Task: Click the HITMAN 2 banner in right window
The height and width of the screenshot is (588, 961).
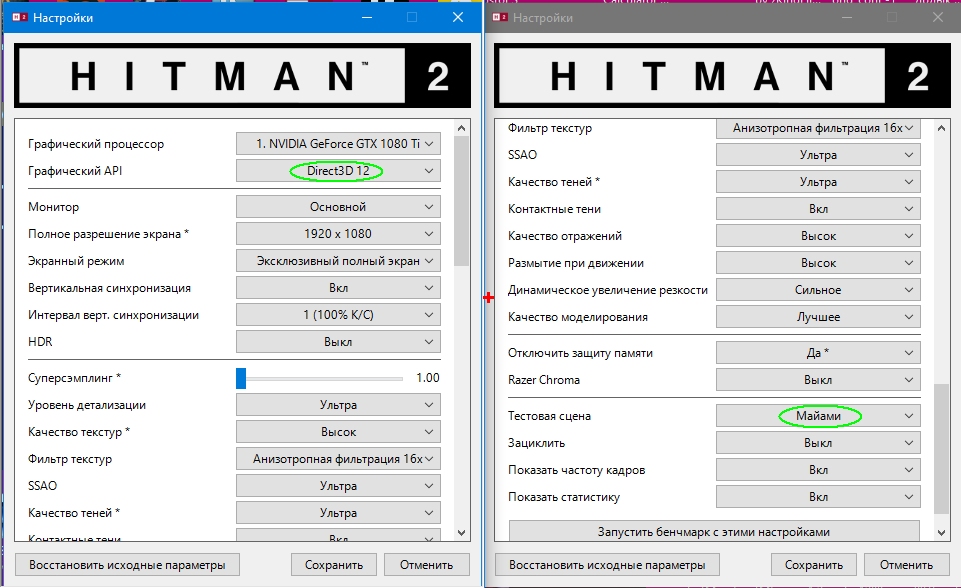Action: pos(723,75)
